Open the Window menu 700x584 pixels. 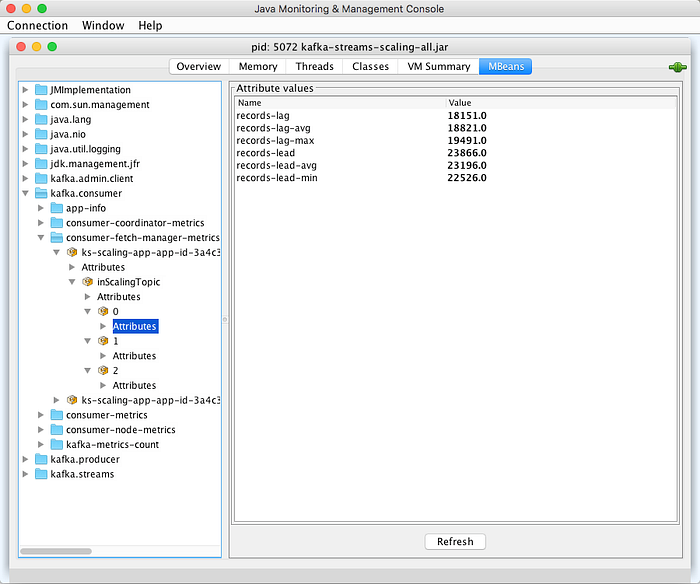103,25
